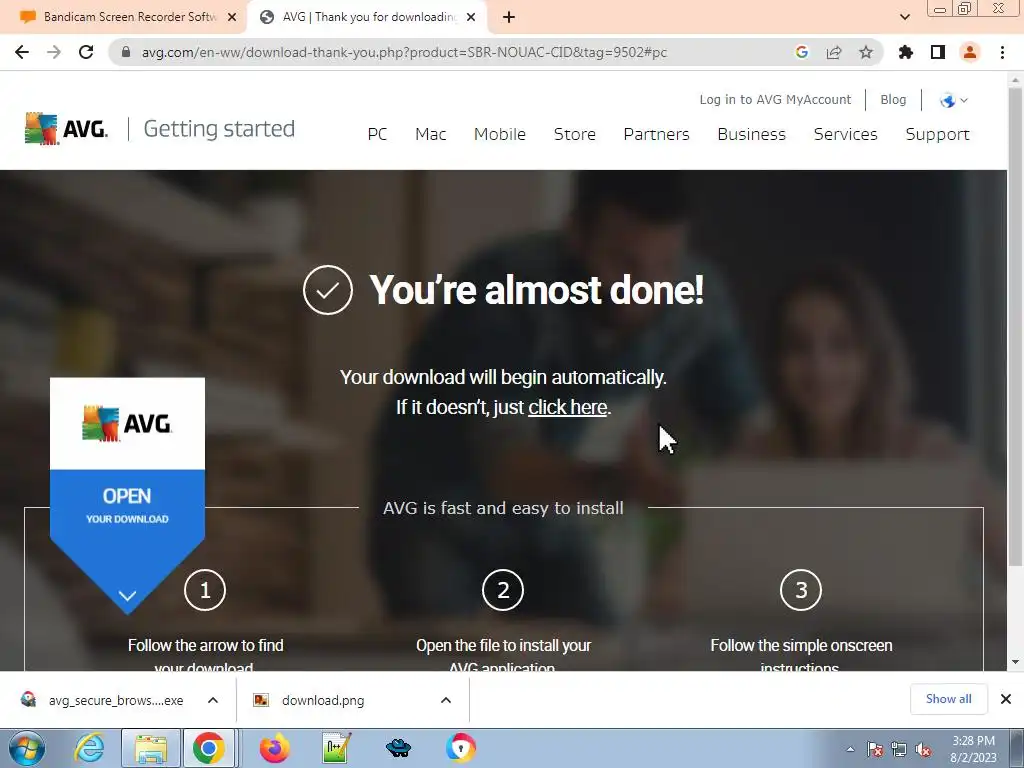Open the Store menu item
1024x768 pixels.
point(575,134)
